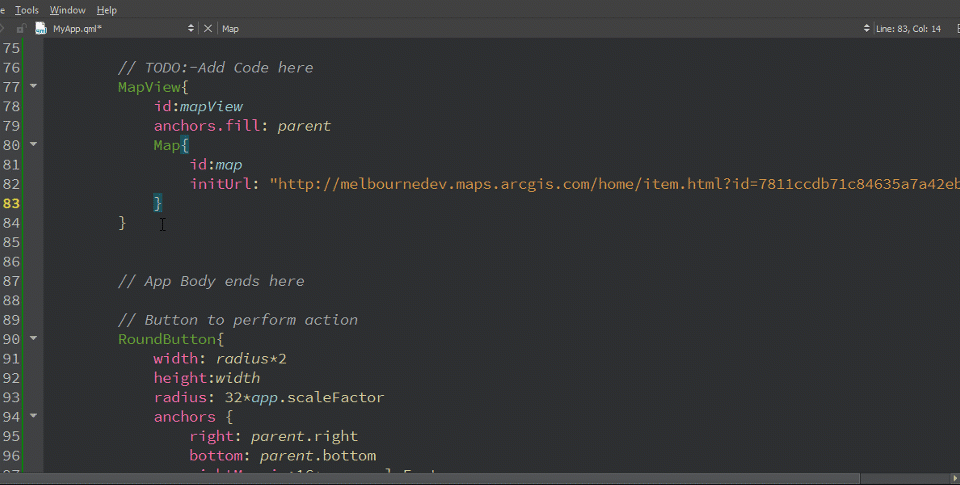Click the MapView type name on line 77
This screenshot has width=960, height=485.
[x=149, y=87]
